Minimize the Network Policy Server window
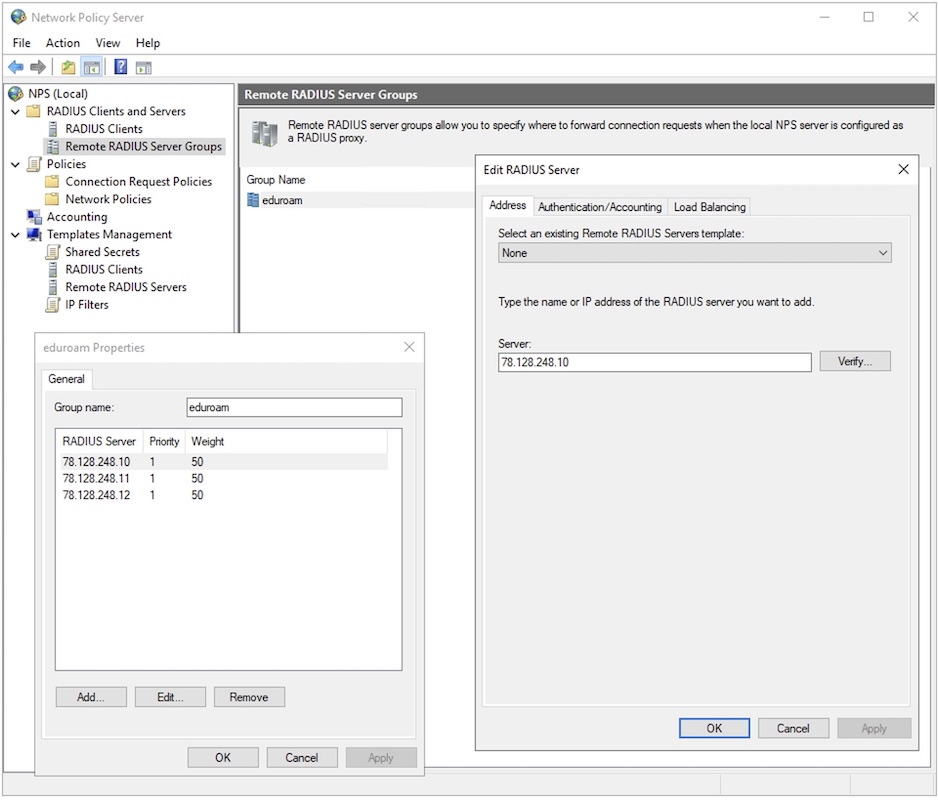Viewport: 938px width, 800px height. click(824, 17)
